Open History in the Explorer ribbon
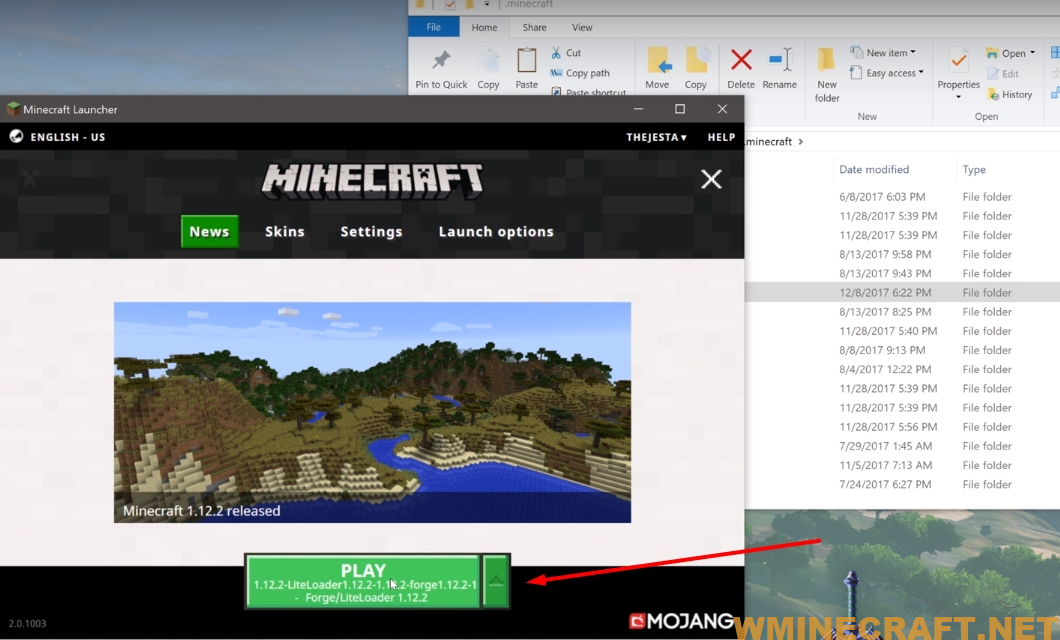The height and width of the screenshot is (640, 1060). click(1009, 95)
